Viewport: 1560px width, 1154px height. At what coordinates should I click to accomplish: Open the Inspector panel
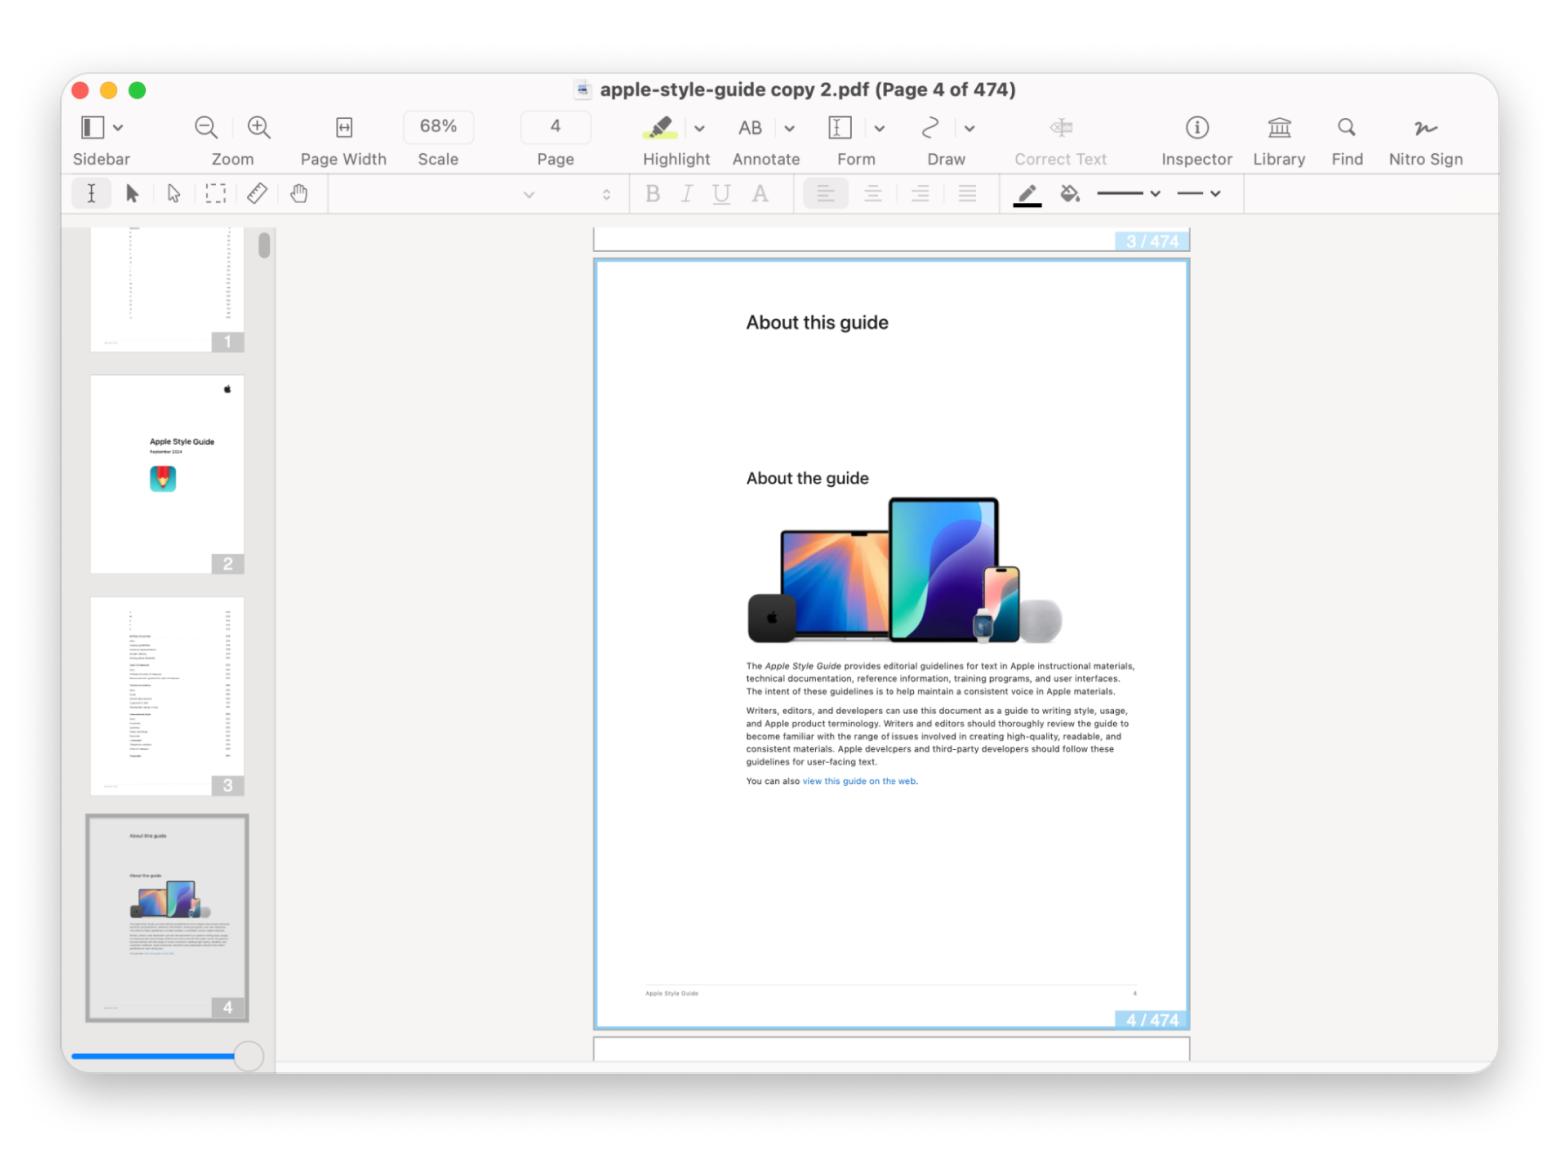1196,127
